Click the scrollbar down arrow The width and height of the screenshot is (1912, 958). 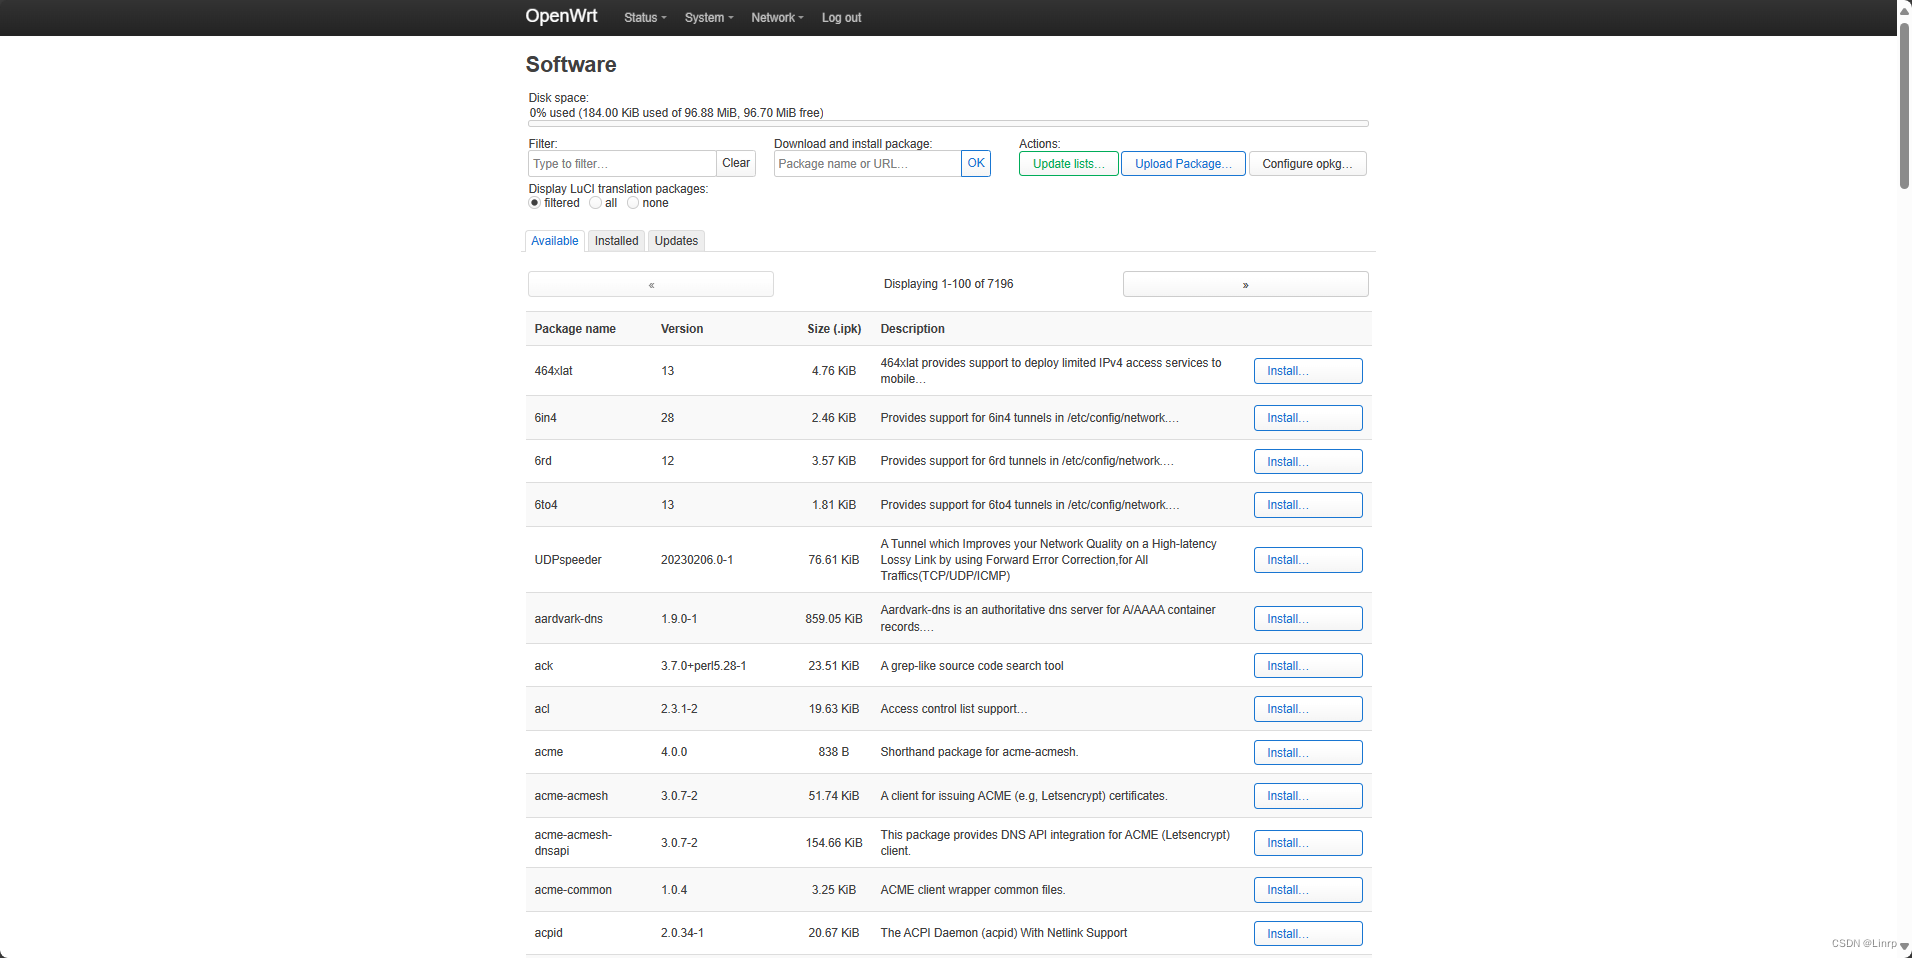coord(1904,946)
